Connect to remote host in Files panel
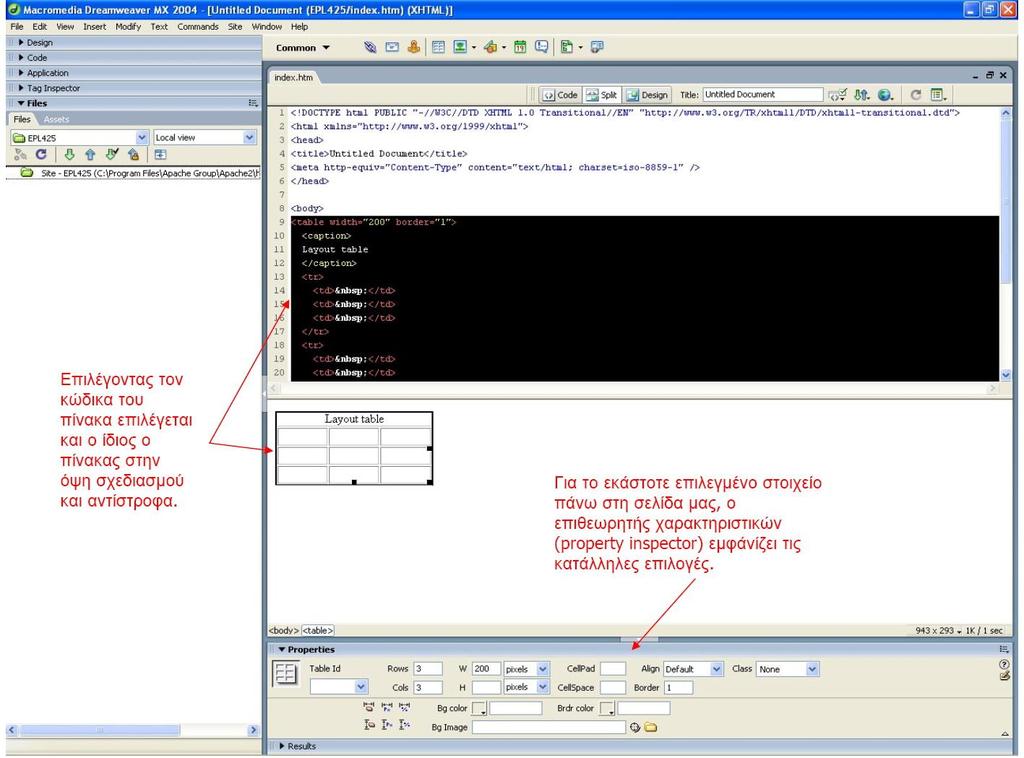Viewport: 1024px width, 758px height. coord(20,155)
